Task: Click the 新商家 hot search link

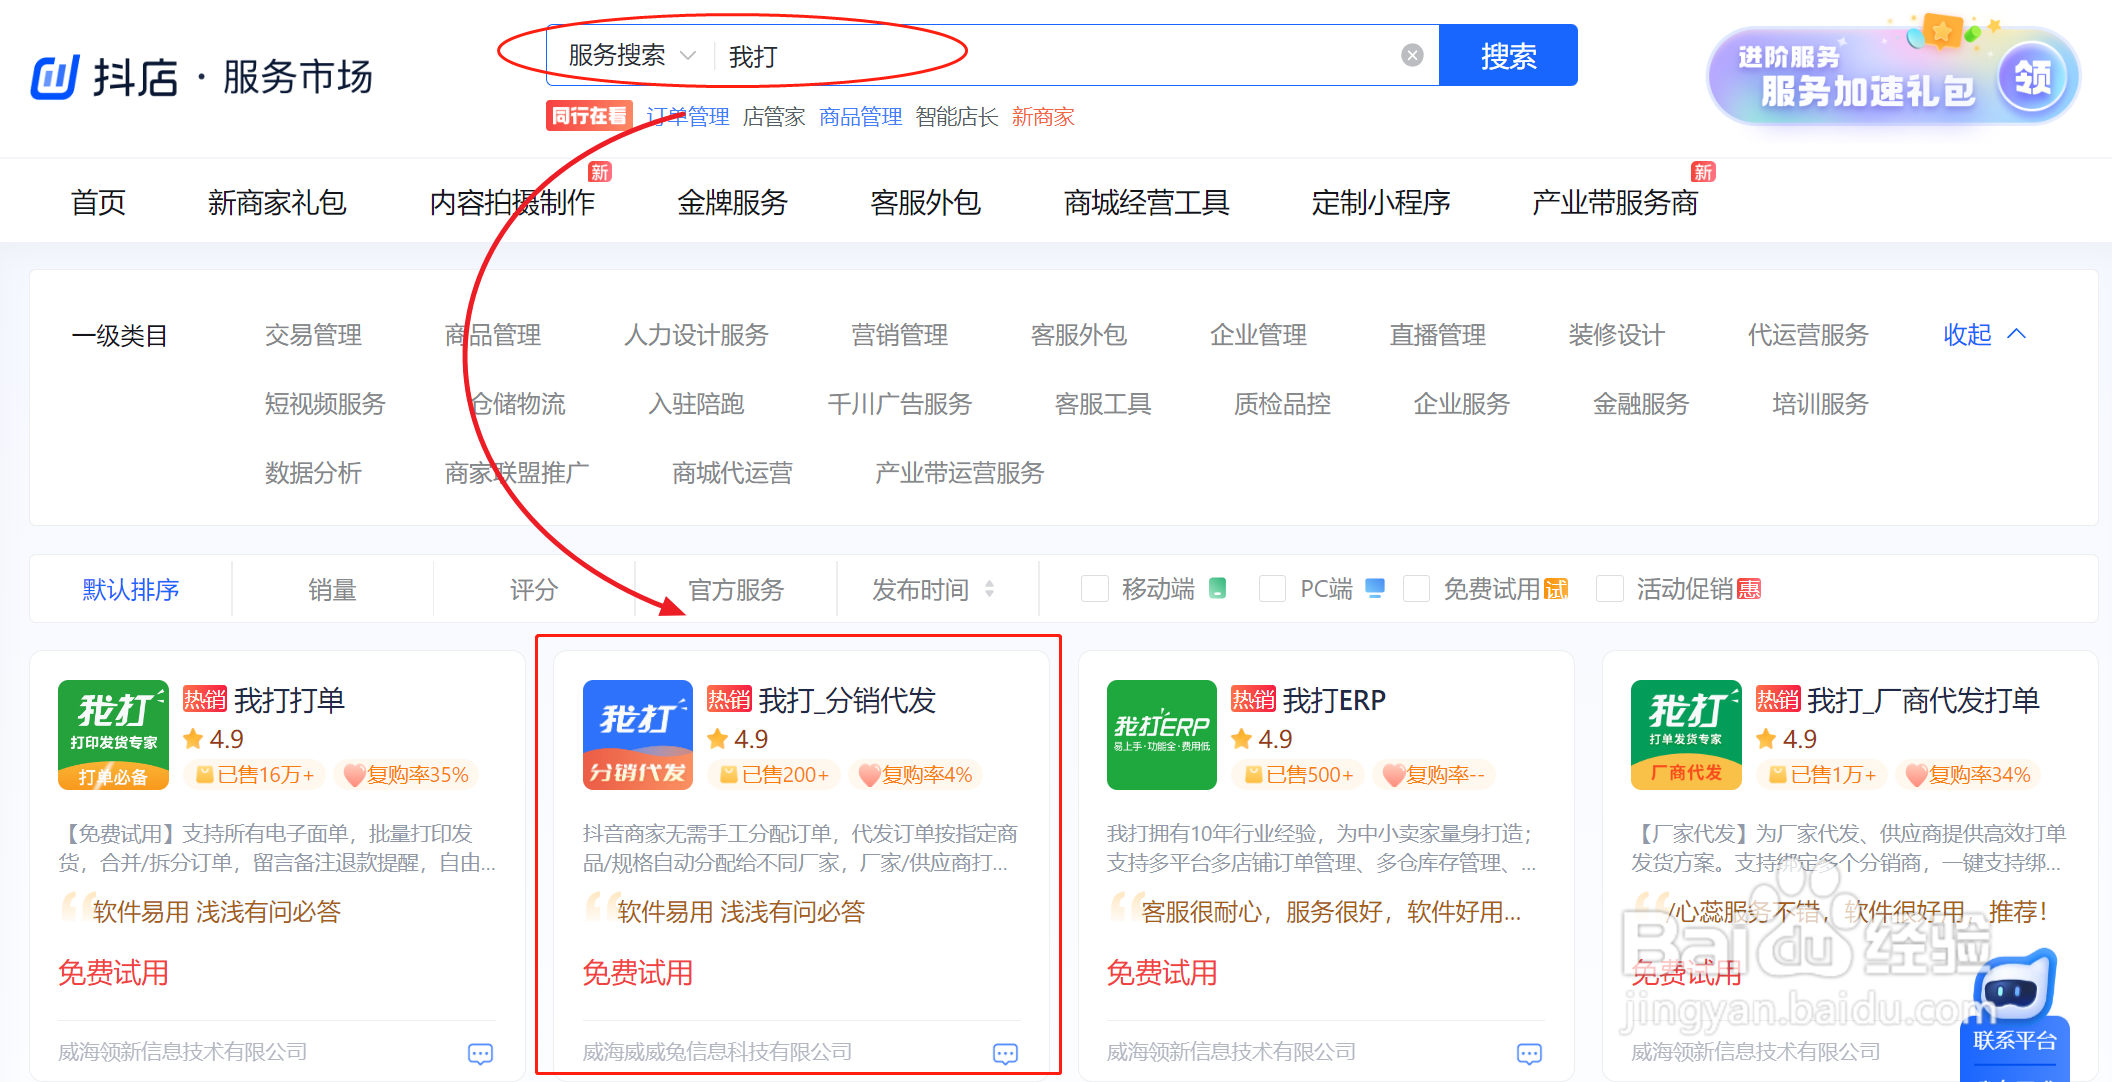Action: point(1043,117)
